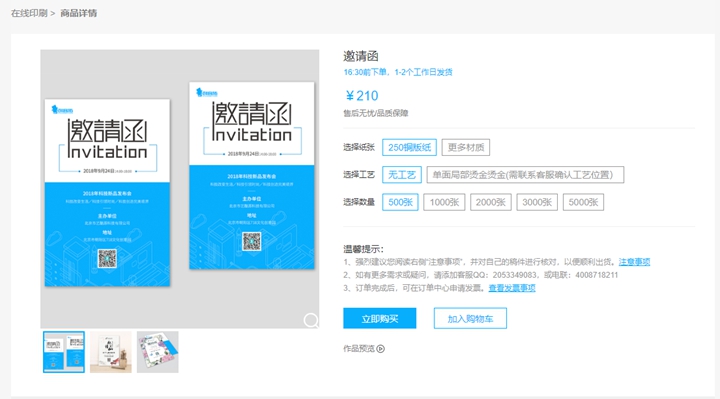This screenshot has height=399, width=720.
Task: Select third floral invitation thumbnail
Action: 158,352
